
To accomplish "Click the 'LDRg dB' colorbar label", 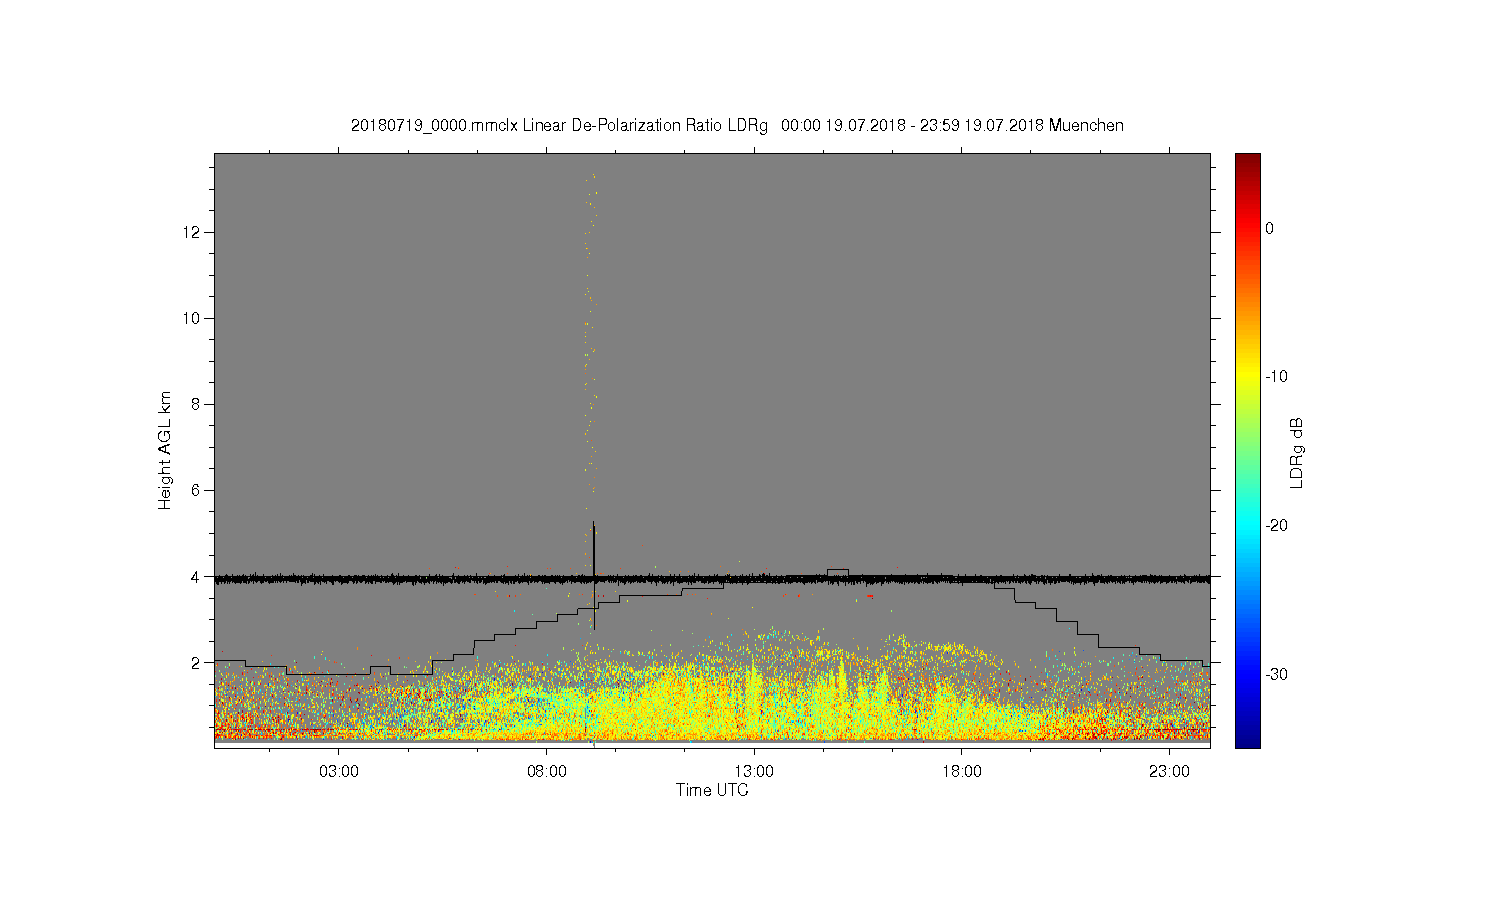I will pos(1296,453).
